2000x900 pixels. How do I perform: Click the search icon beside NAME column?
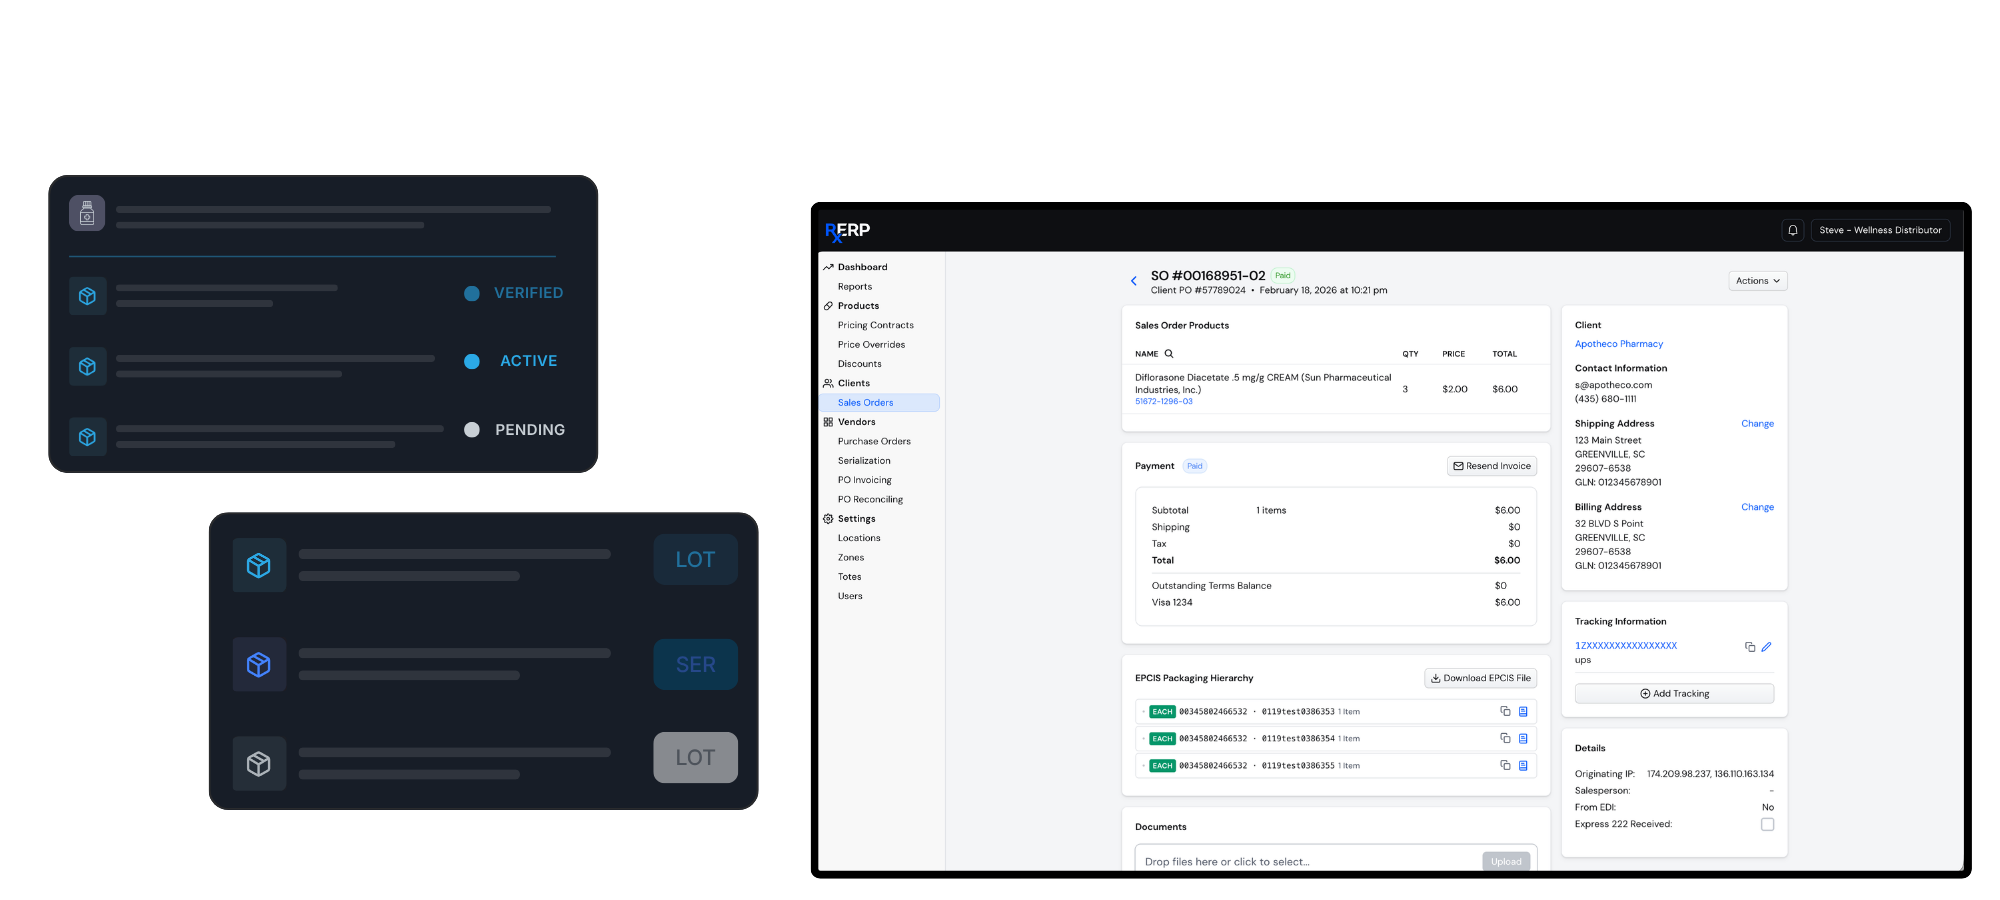pos(1169,354)
